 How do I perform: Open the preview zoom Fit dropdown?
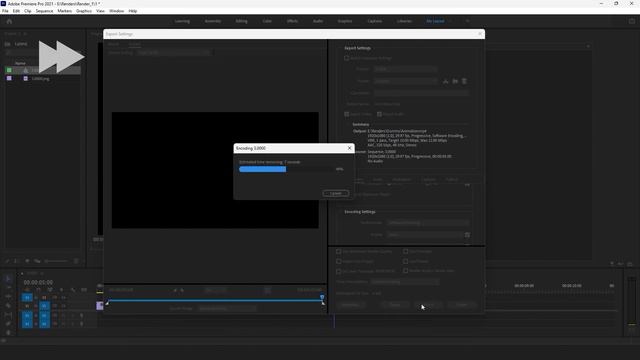(215, 290)
